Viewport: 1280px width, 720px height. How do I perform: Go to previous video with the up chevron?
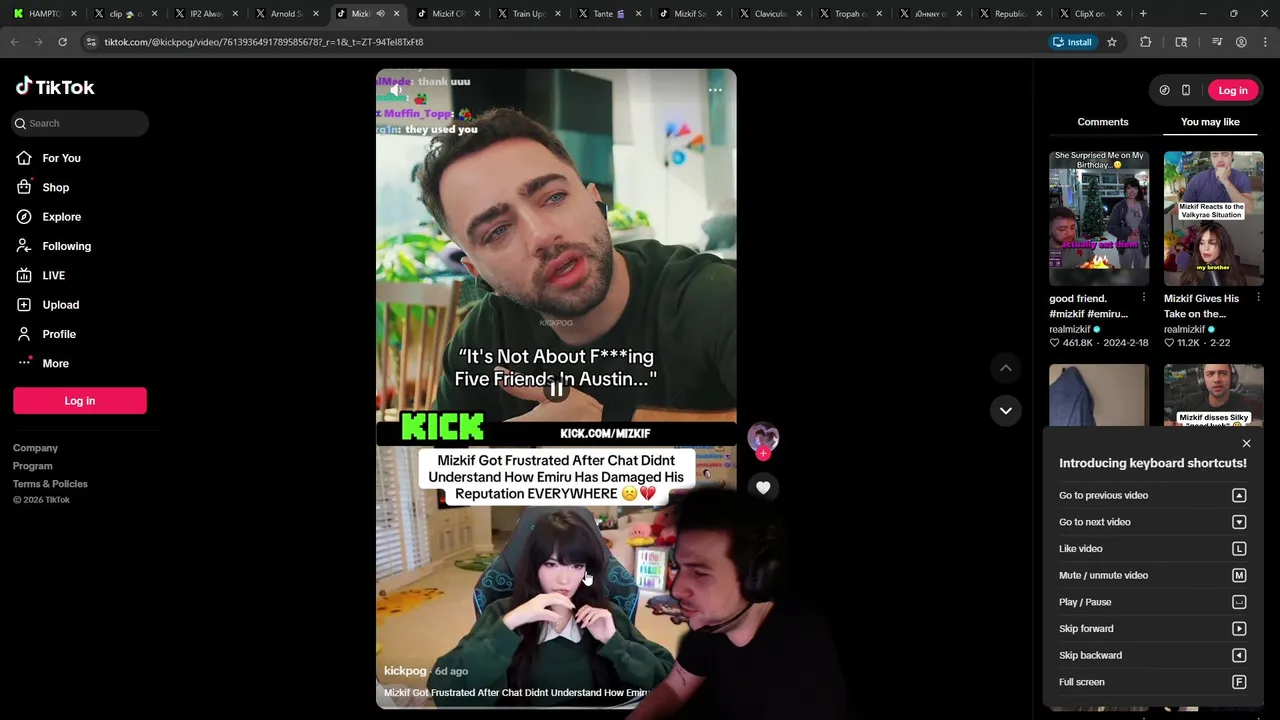click(x=1006, y=368)
